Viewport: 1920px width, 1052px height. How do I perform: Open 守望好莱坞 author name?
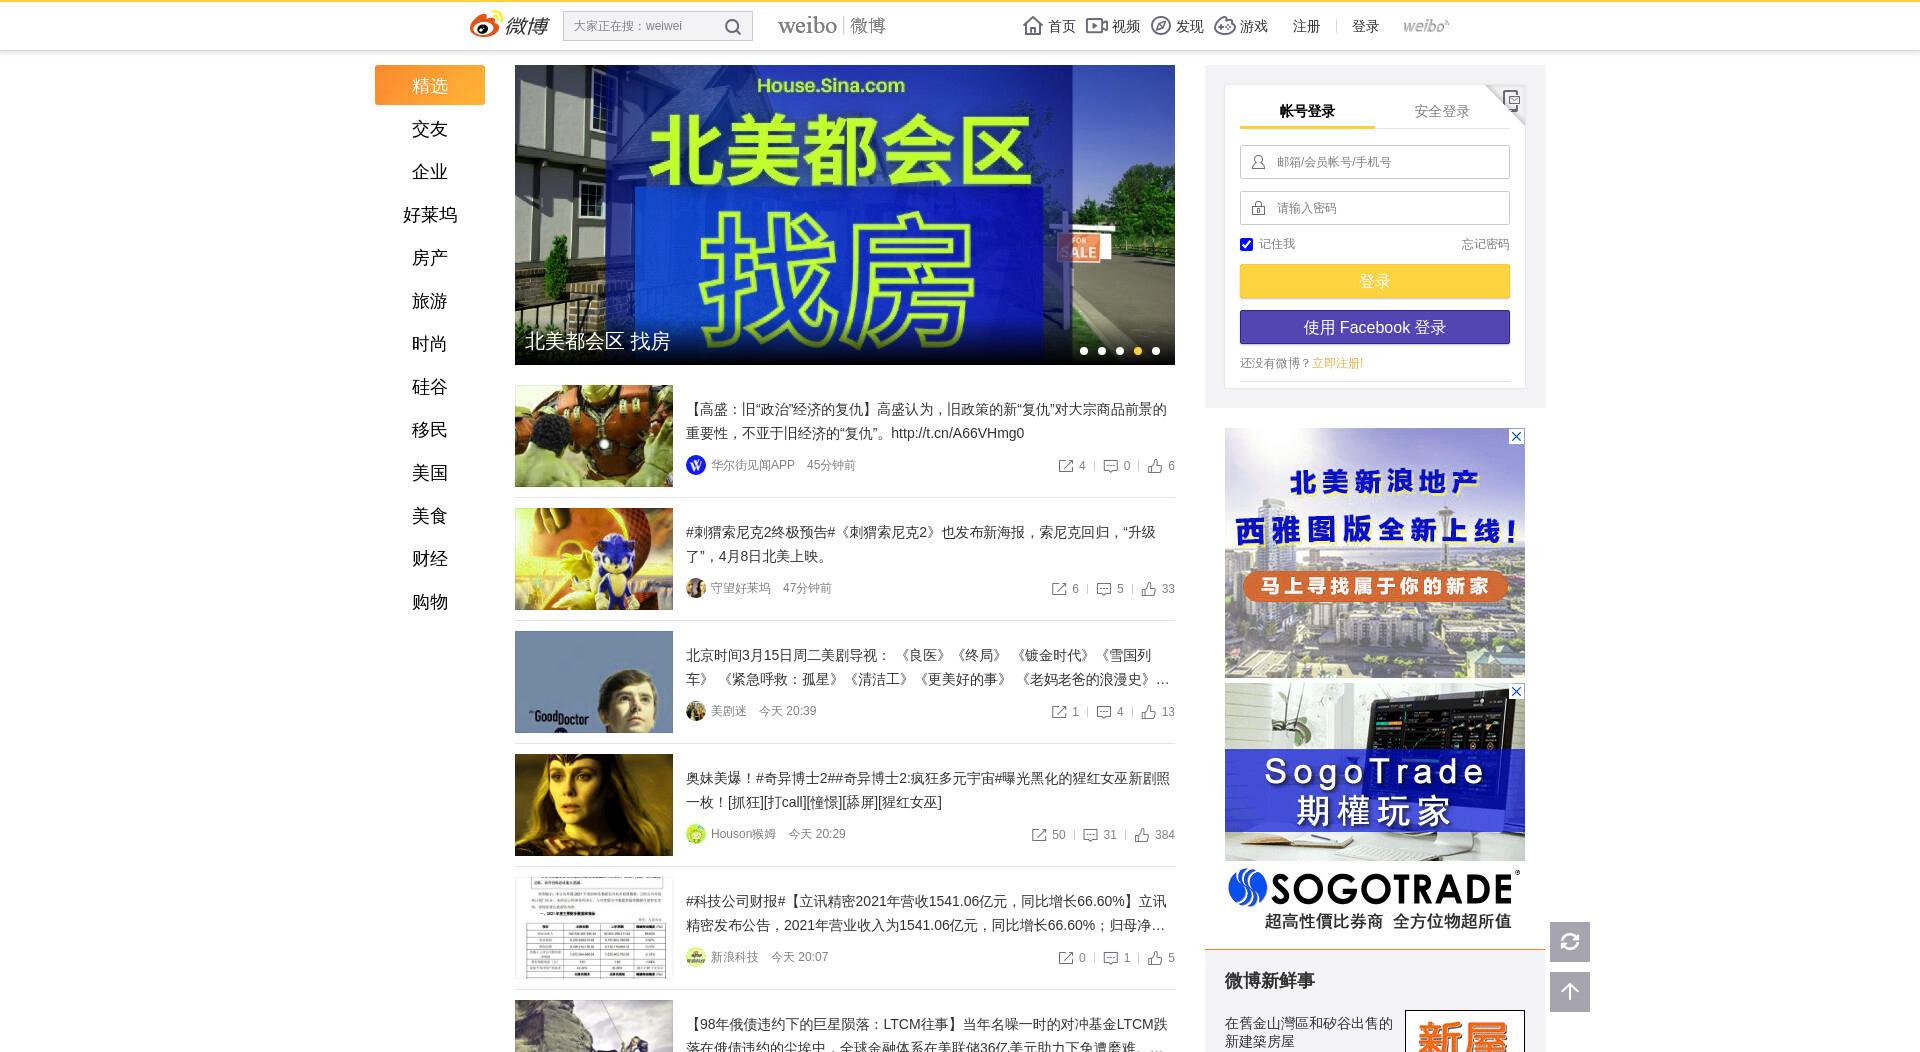(x=740, y=588)
